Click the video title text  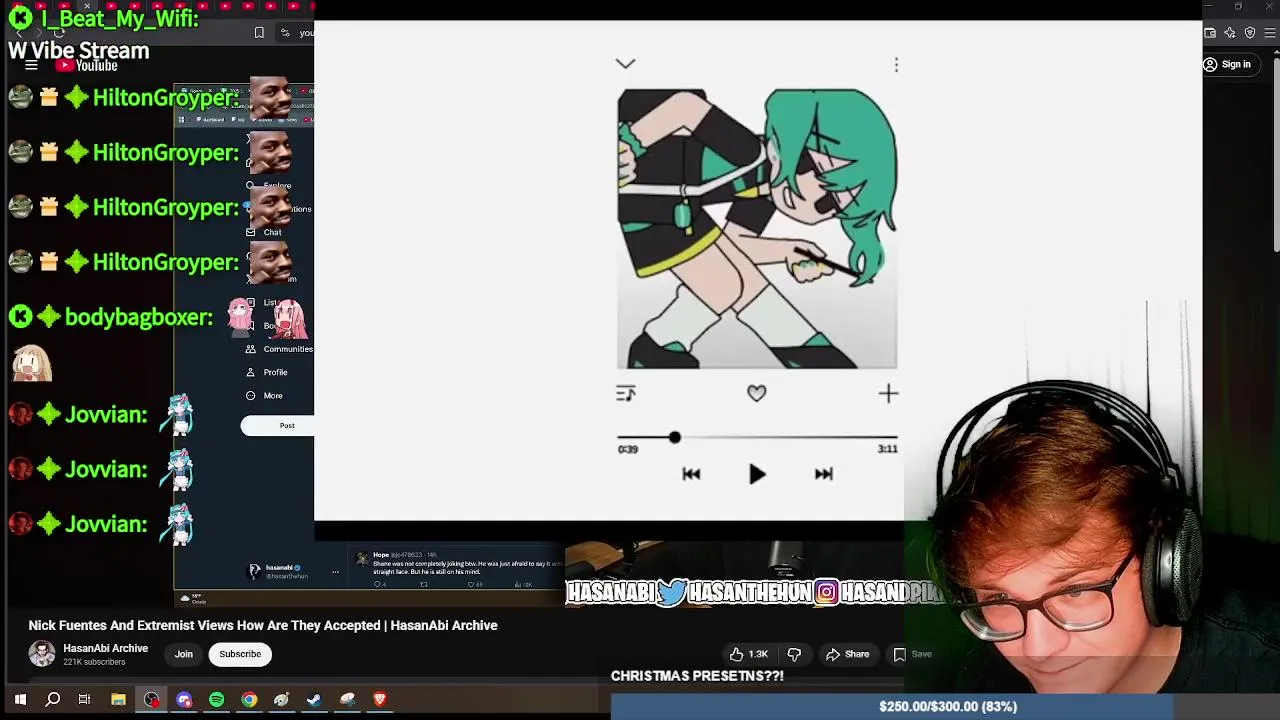point(263,625)
